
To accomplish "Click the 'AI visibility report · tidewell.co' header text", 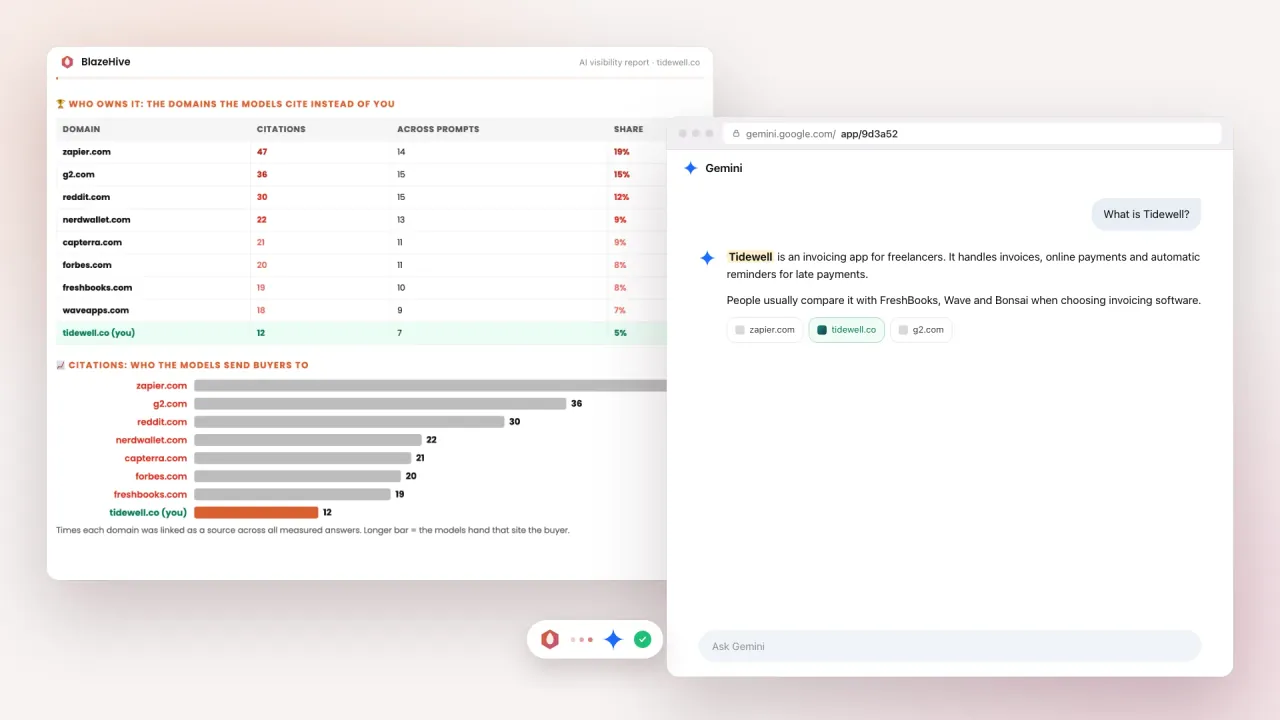I will click(x=639, y=62).
